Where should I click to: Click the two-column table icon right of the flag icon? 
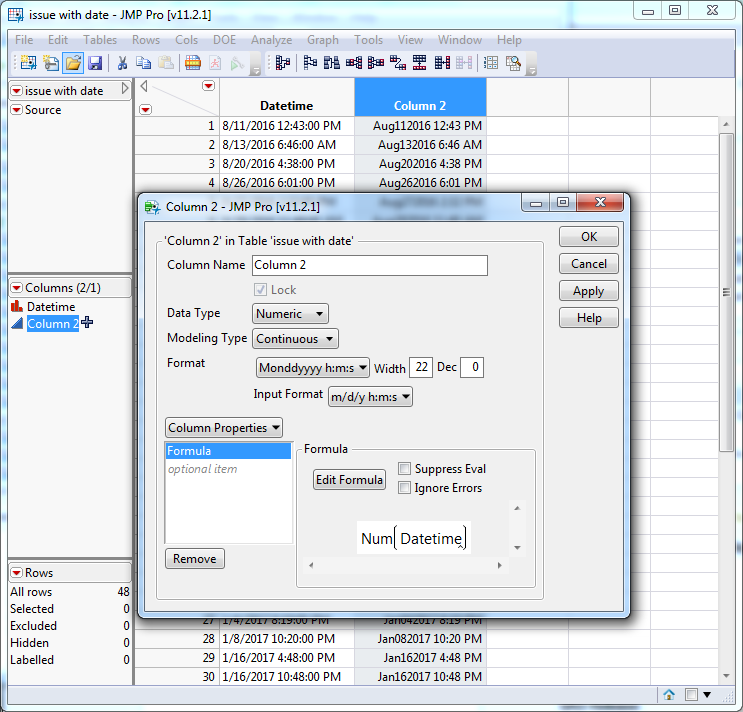(332, 63)
